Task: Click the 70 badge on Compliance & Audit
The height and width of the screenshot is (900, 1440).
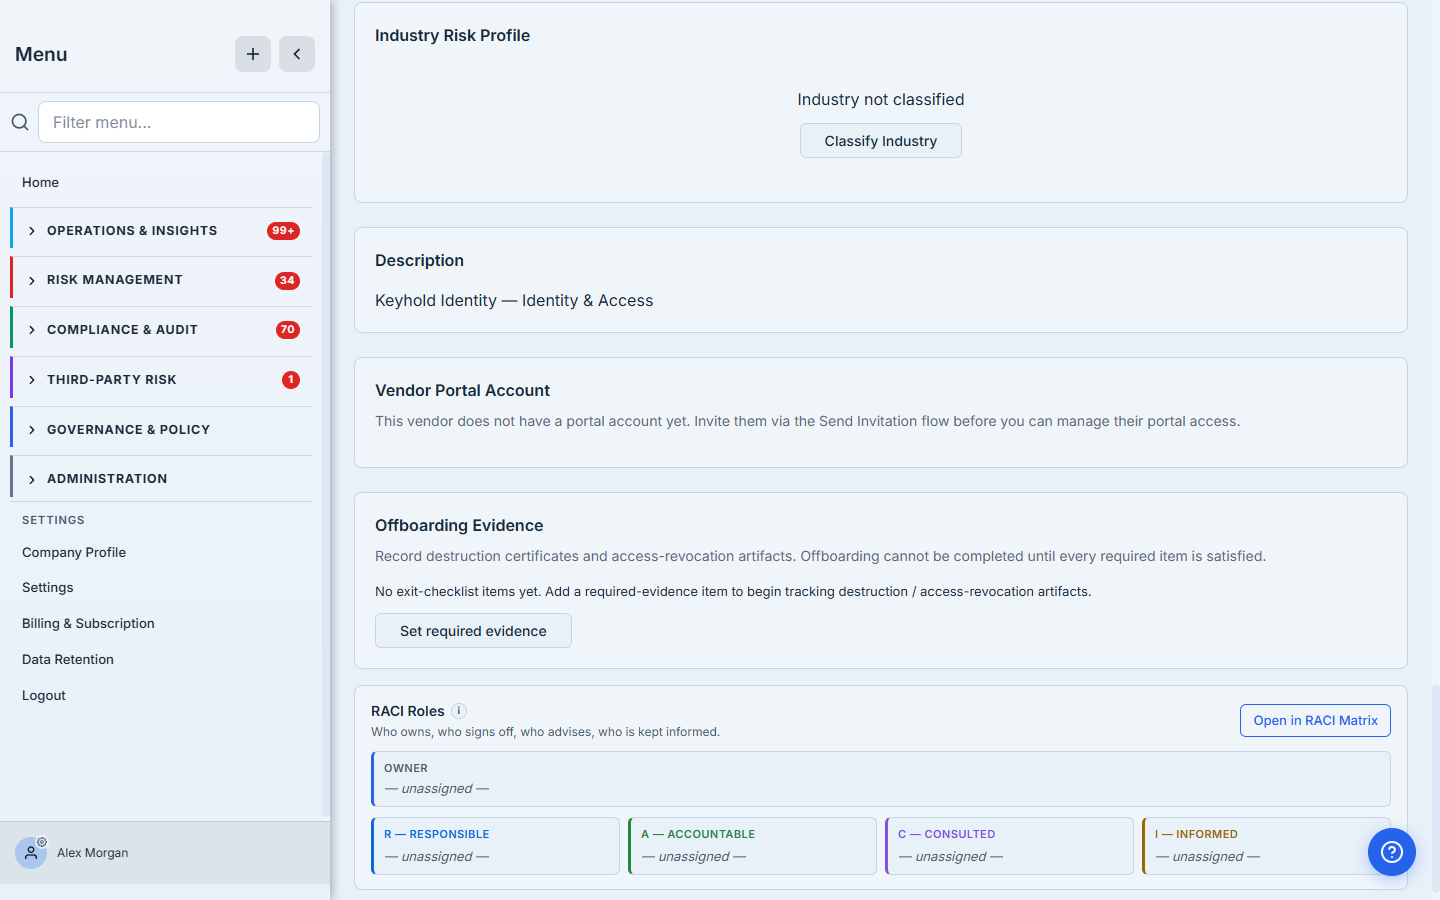Action: coord(287,330)
